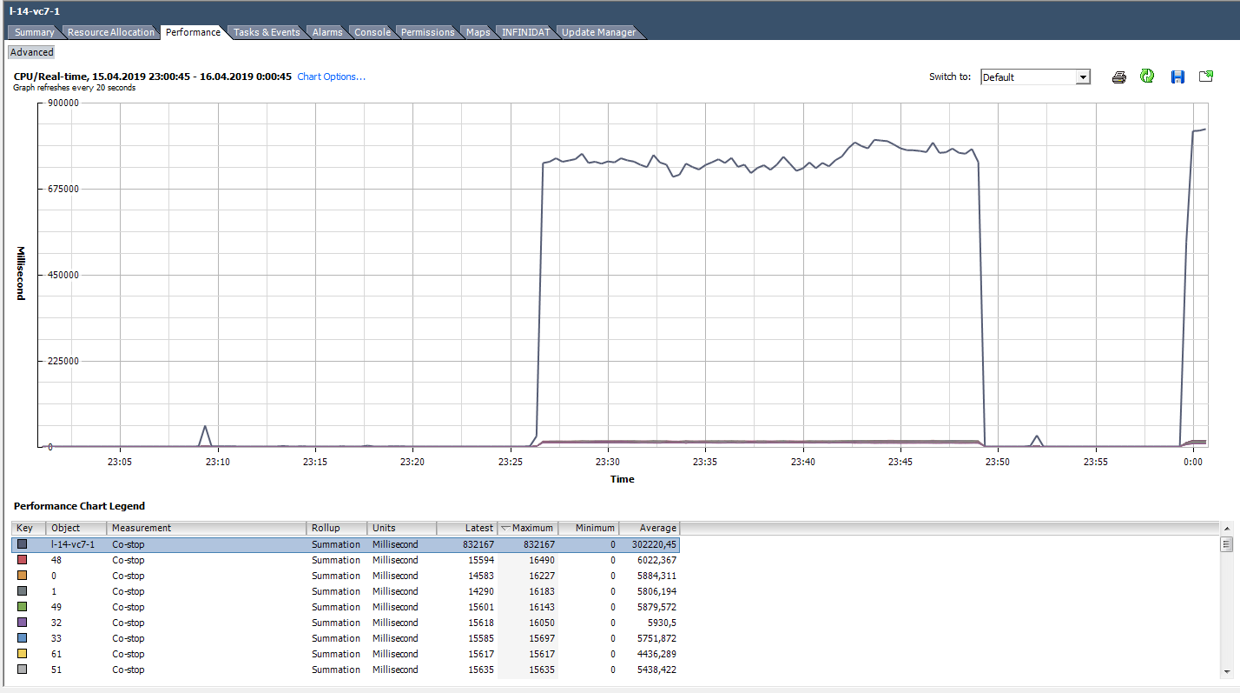Open the Switch to dropdown
The height and width of the screenshot is (693, 1240).
point(1082,76)
